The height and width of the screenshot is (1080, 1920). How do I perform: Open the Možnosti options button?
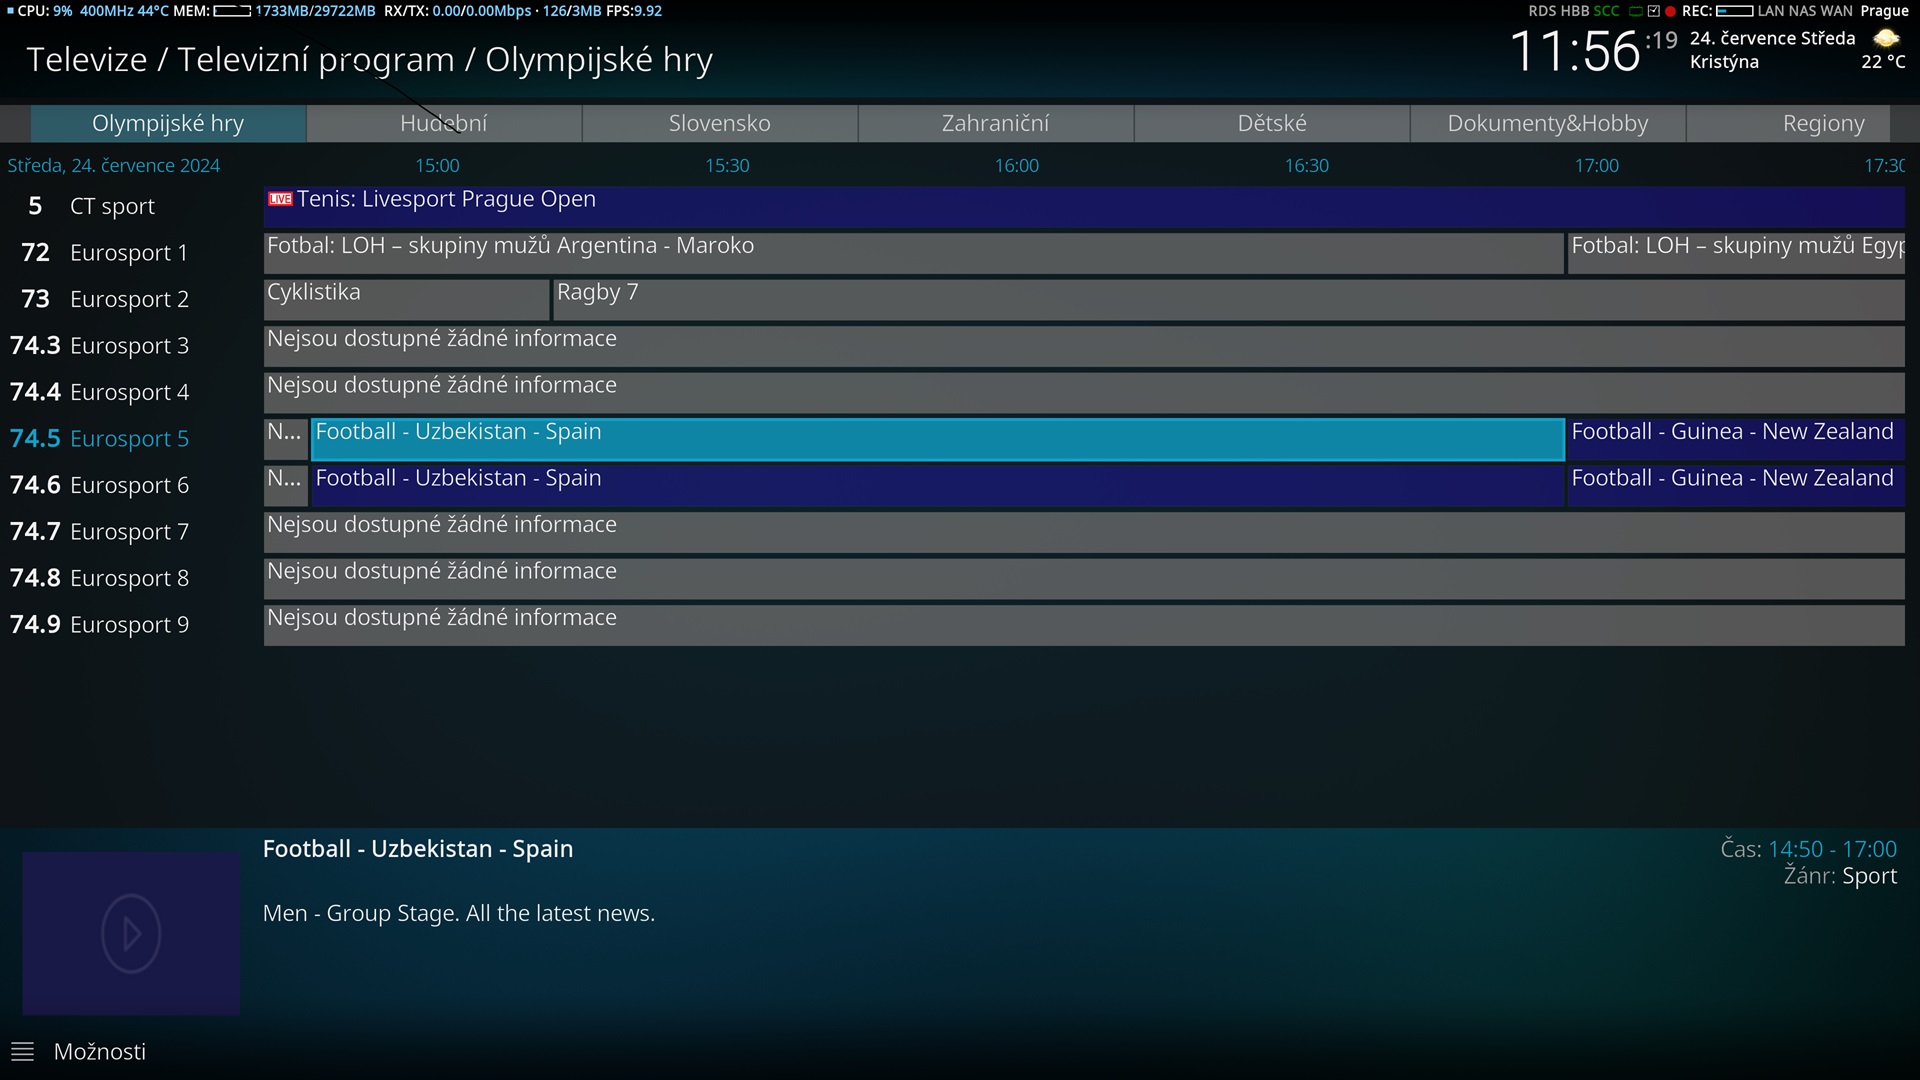pyautogui.click(x=100, y=1052)
